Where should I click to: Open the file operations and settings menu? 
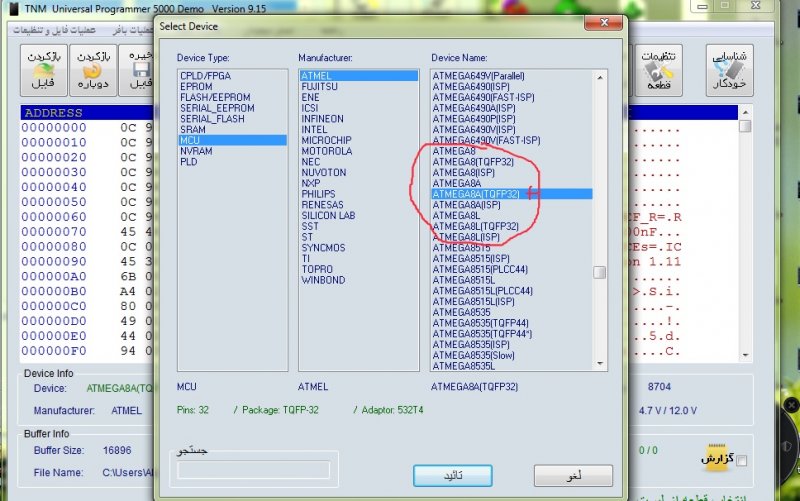coord(54,30)
